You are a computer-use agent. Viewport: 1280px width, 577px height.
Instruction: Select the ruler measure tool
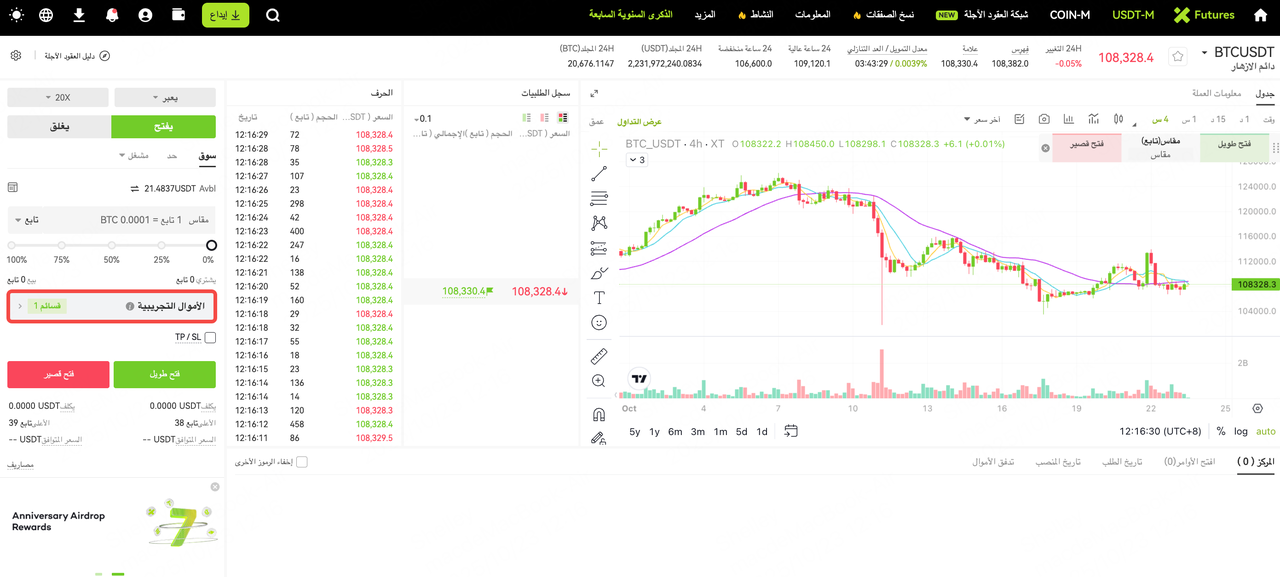click(599, 356)
